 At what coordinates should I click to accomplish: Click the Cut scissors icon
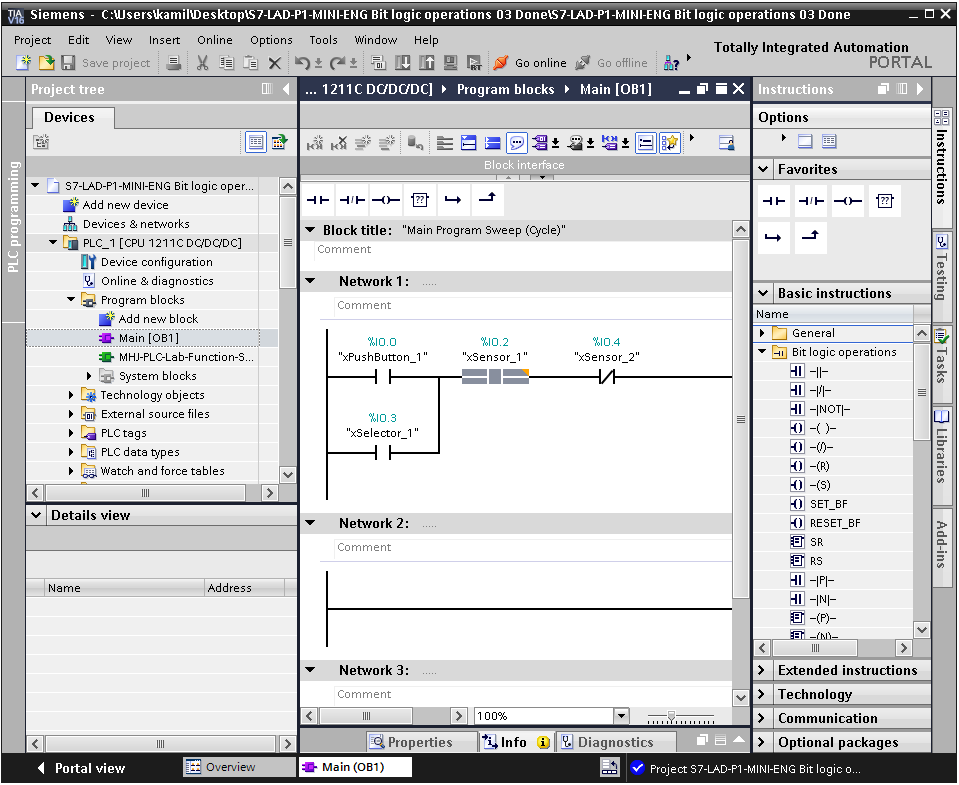(x=202, y=62)
